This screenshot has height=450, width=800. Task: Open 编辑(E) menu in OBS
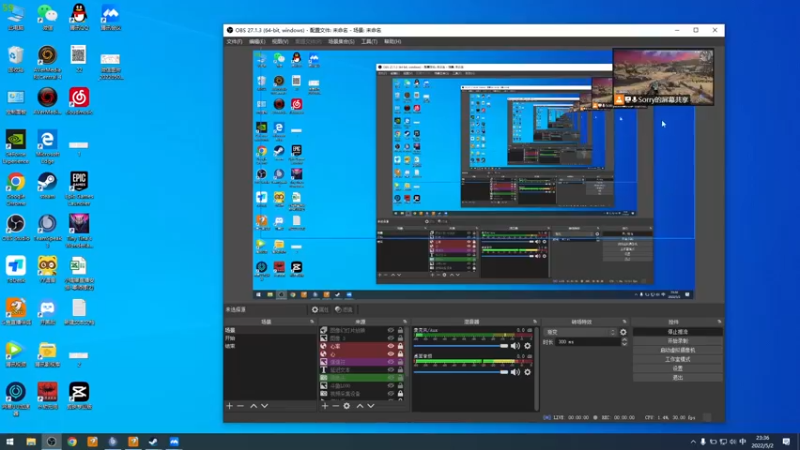(x=257, y=41)
